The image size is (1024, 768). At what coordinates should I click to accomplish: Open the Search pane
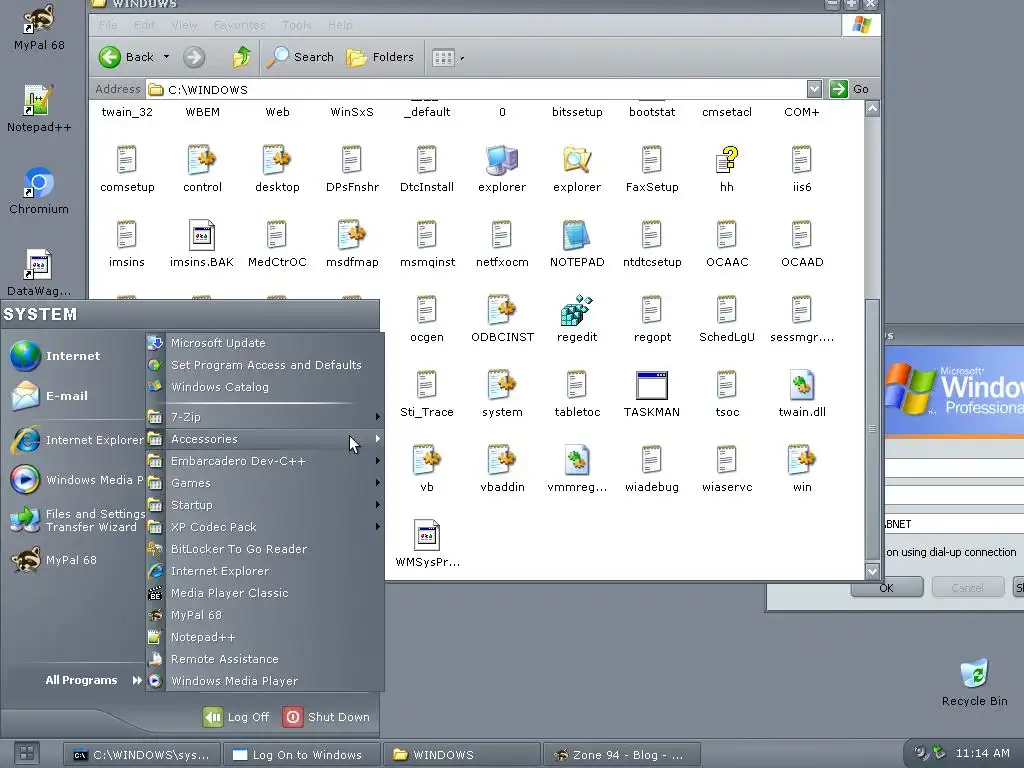coord(300,57)
